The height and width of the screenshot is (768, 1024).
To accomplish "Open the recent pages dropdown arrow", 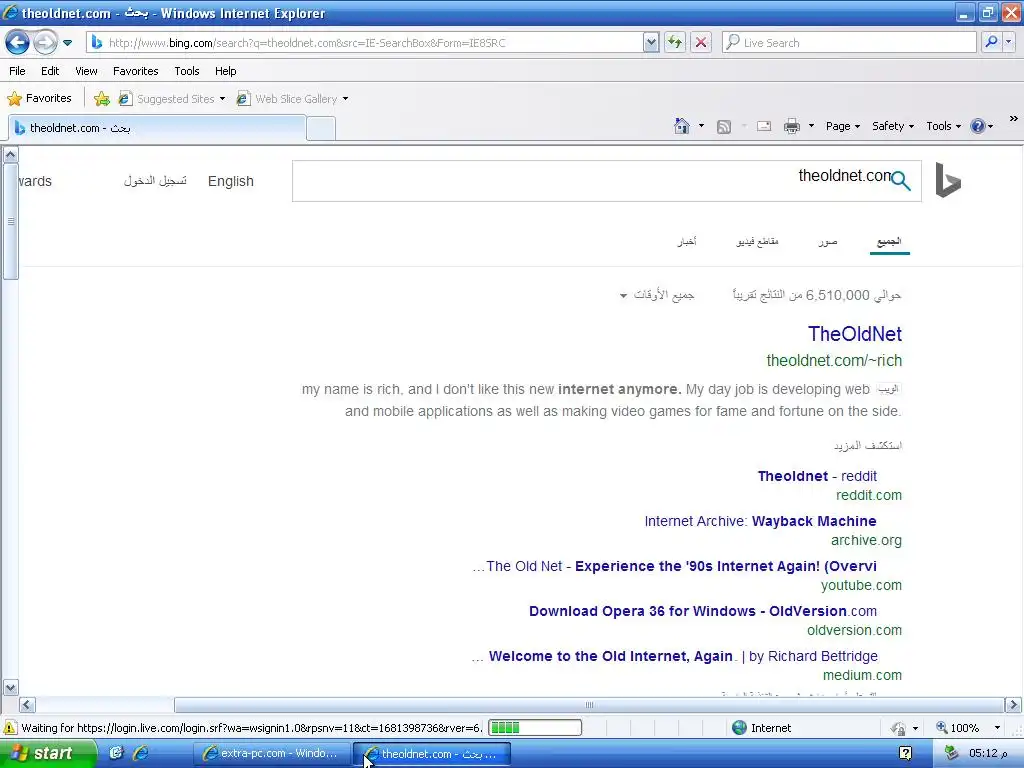I will tap(67, 43).
